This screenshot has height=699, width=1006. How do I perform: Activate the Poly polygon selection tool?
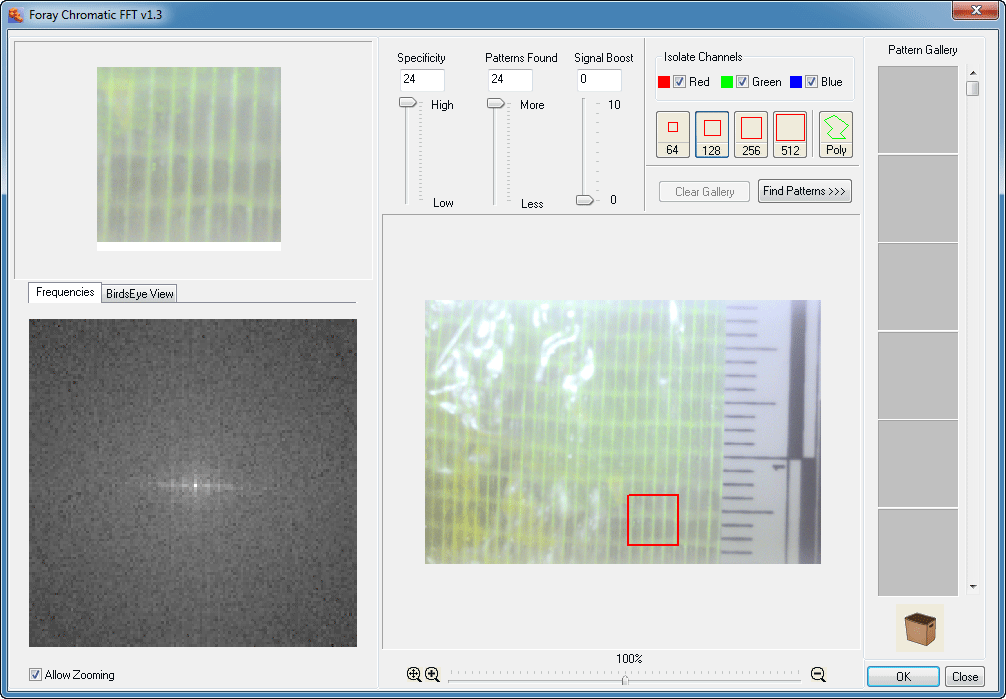click(x=836, y=134)
